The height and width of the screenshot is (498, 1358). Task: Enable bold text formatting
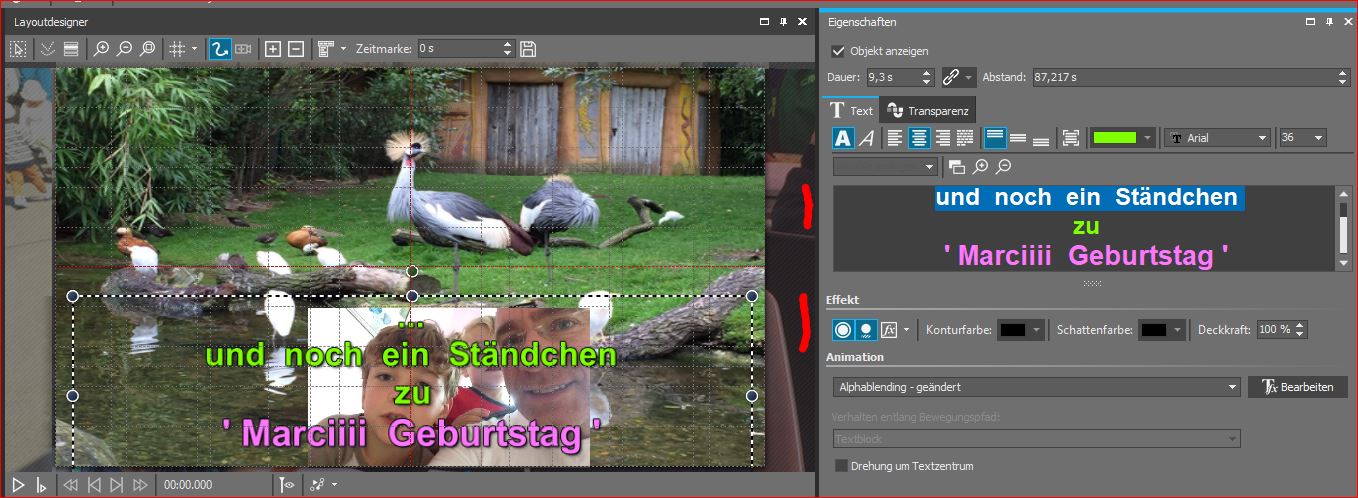pos(843,138)
